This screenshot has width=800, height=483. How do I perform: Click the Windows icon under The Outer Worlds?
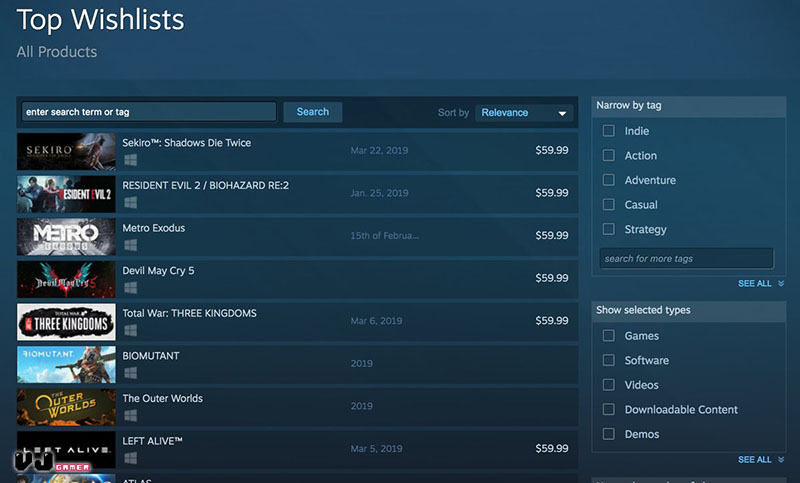pos(131,416)
